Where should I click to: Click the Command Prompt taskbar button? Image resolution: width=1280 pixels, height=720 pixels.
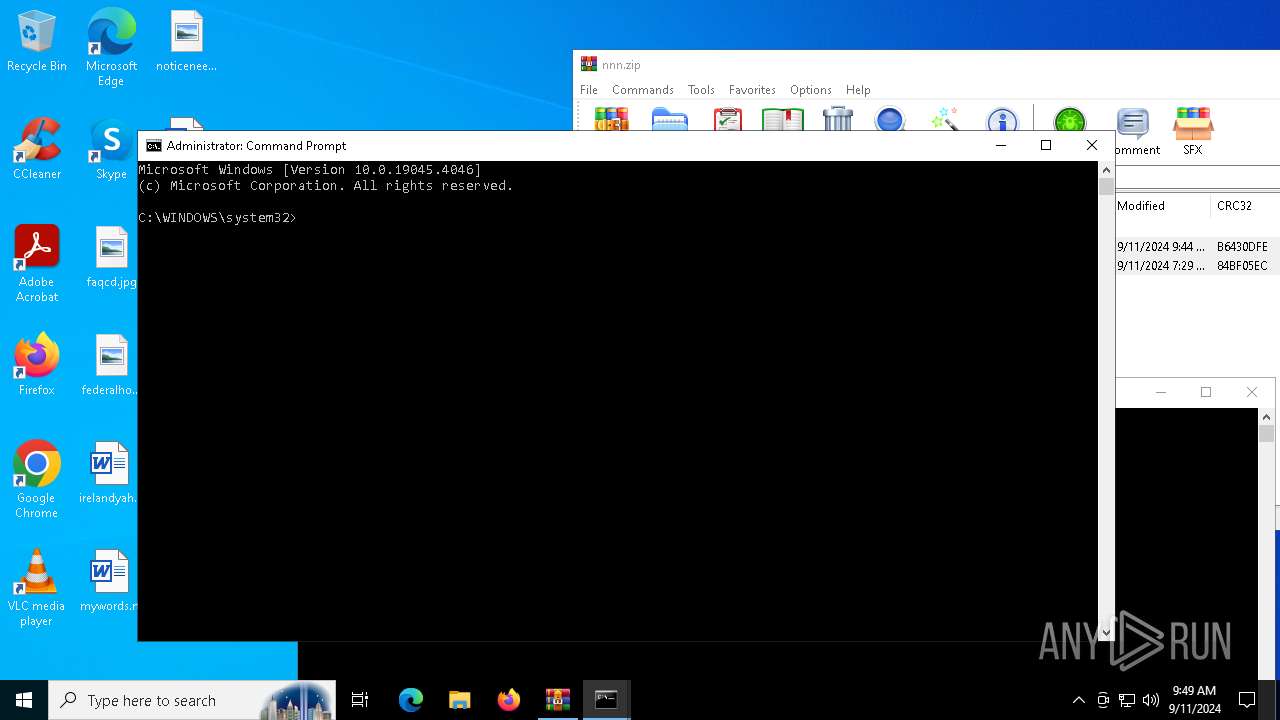pyautogui.click(x=606, y=700)
